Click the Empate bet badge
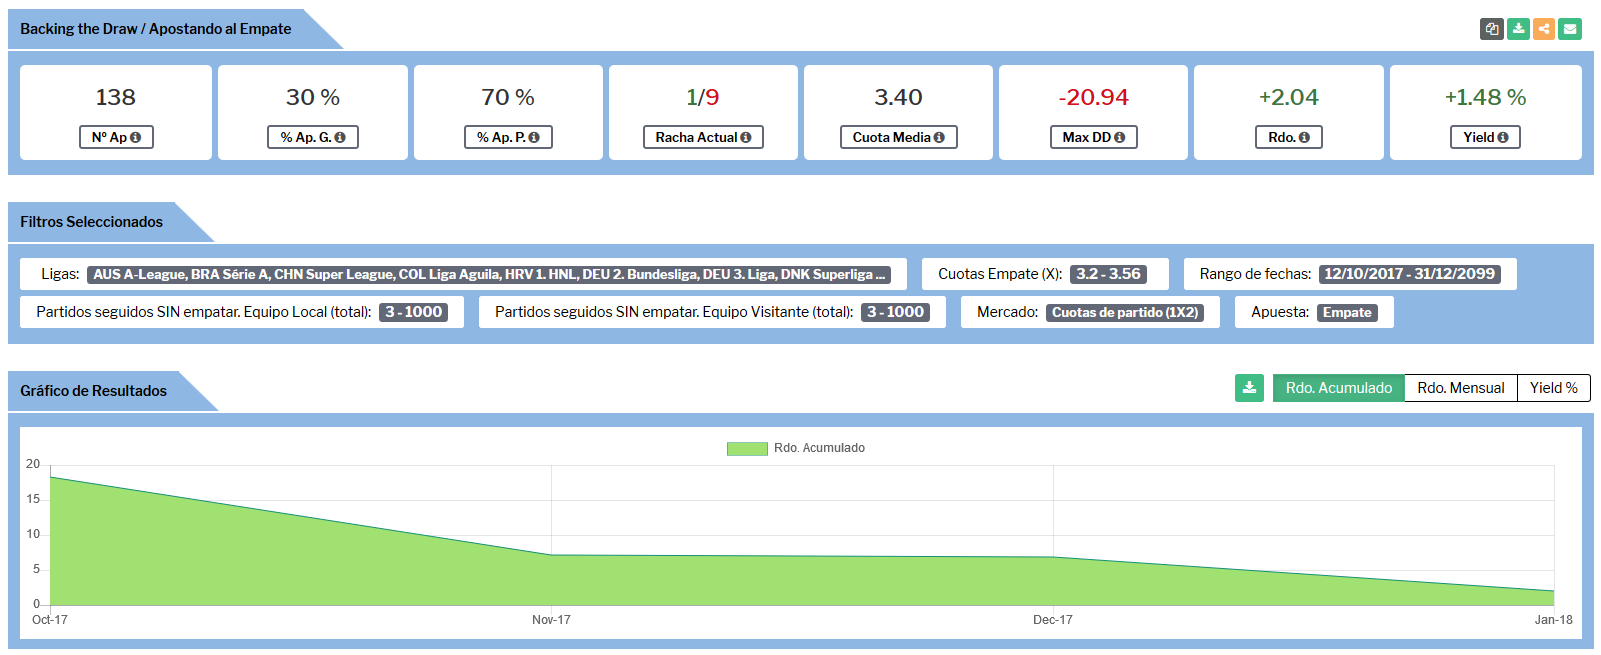The image size is (1601, 655). click(1347, 313)
